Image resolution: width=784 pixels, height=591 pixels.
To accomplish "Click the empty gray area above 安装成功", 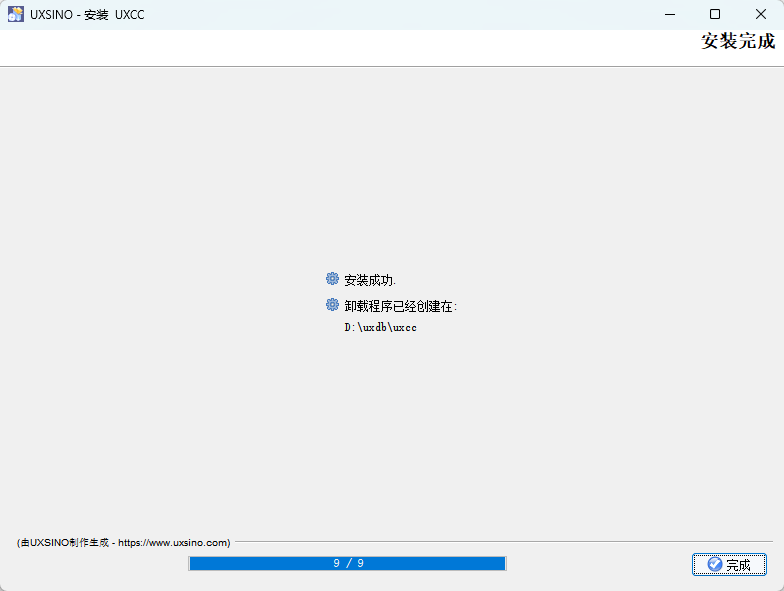I will coord(390,170).
